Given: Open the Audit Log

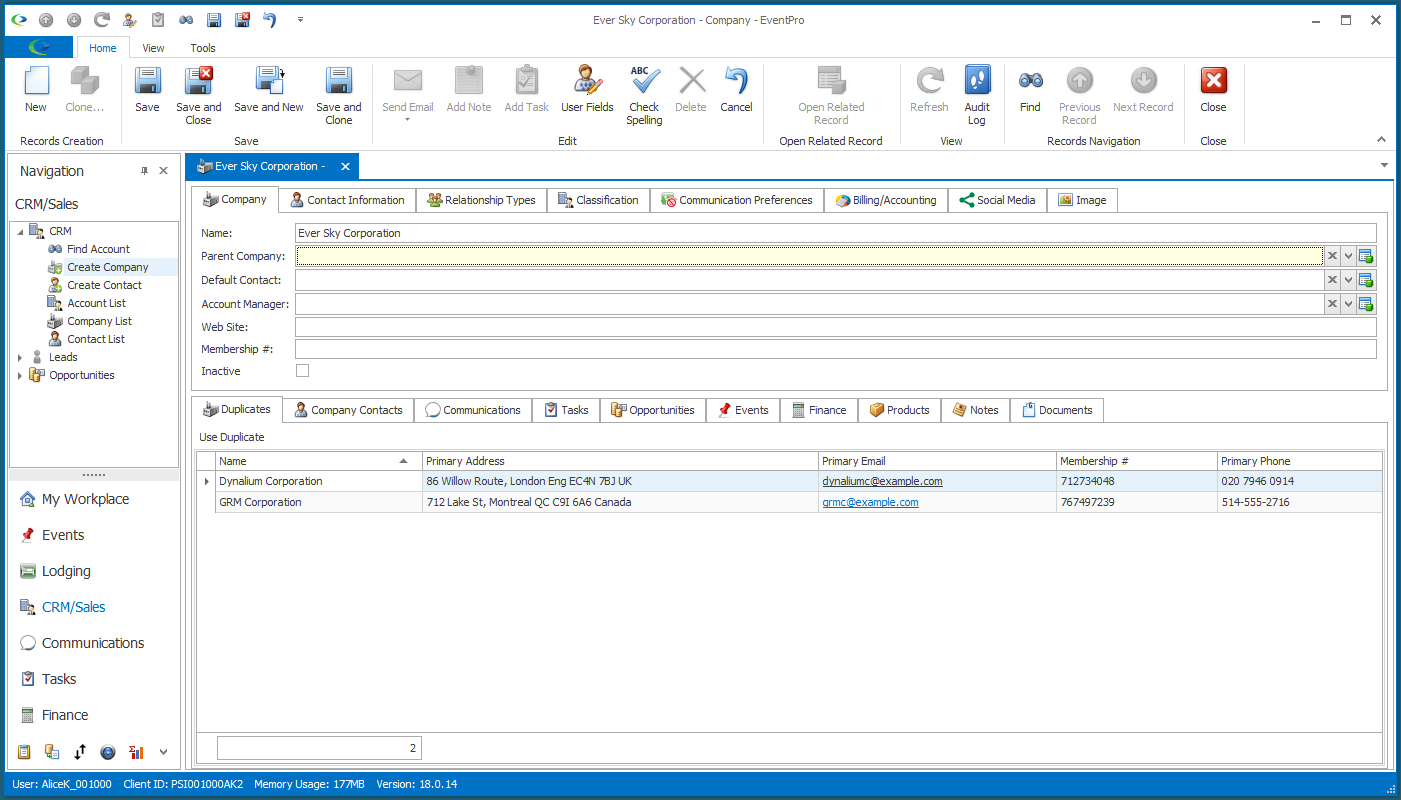Looking at the screenshot, I should point(977,96).
